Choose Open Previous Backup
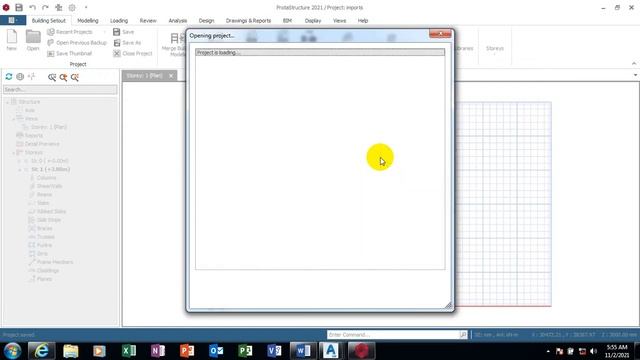The image size is (640, 360). pos(77,42)
